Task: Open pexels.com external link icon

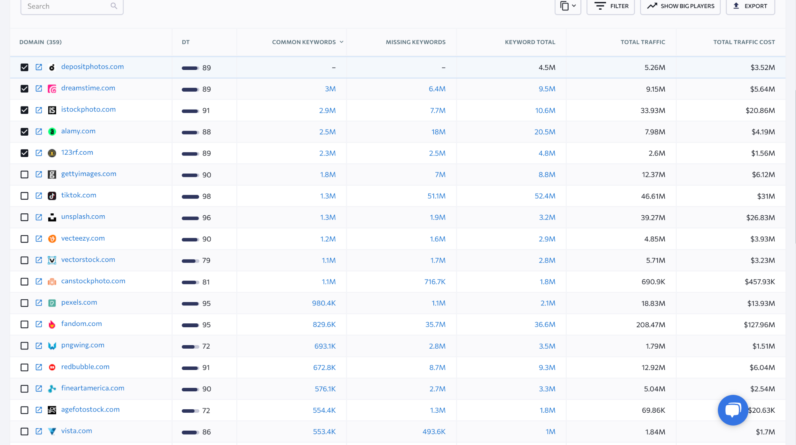Action: point(39,303)
